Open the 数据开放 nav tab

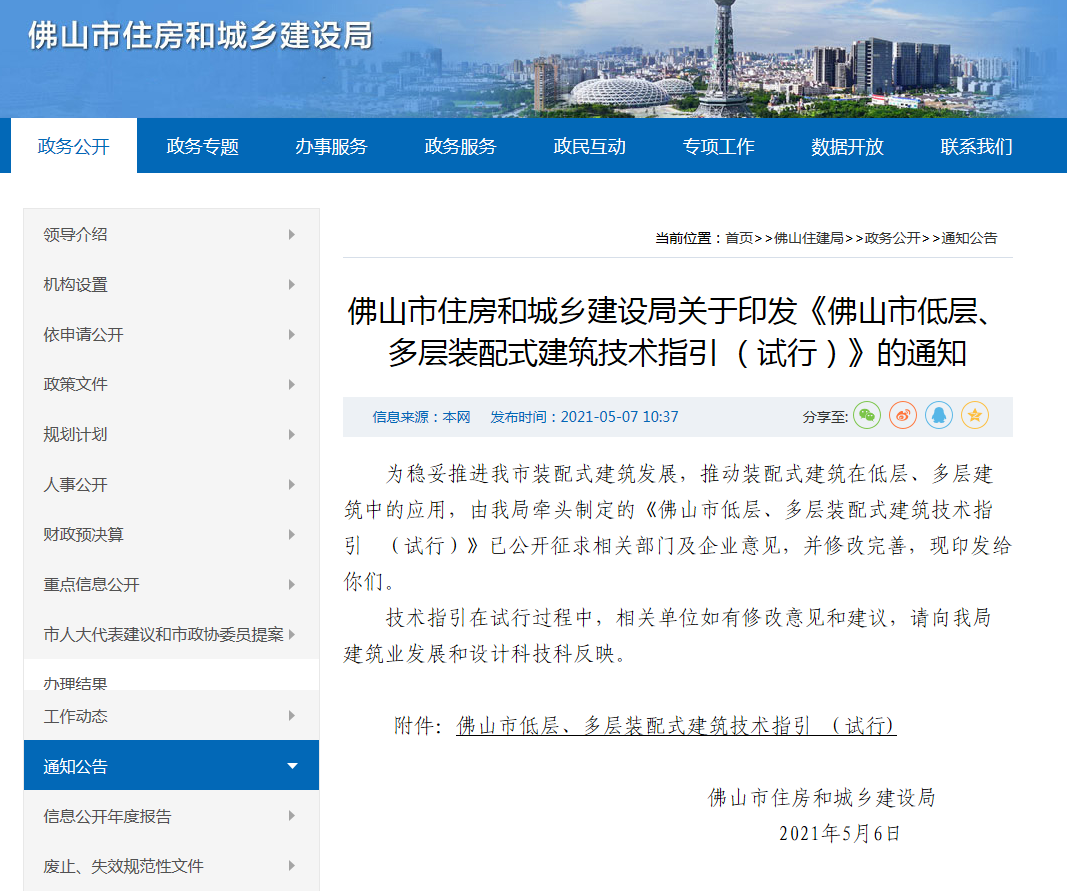(x=847, y=146)
